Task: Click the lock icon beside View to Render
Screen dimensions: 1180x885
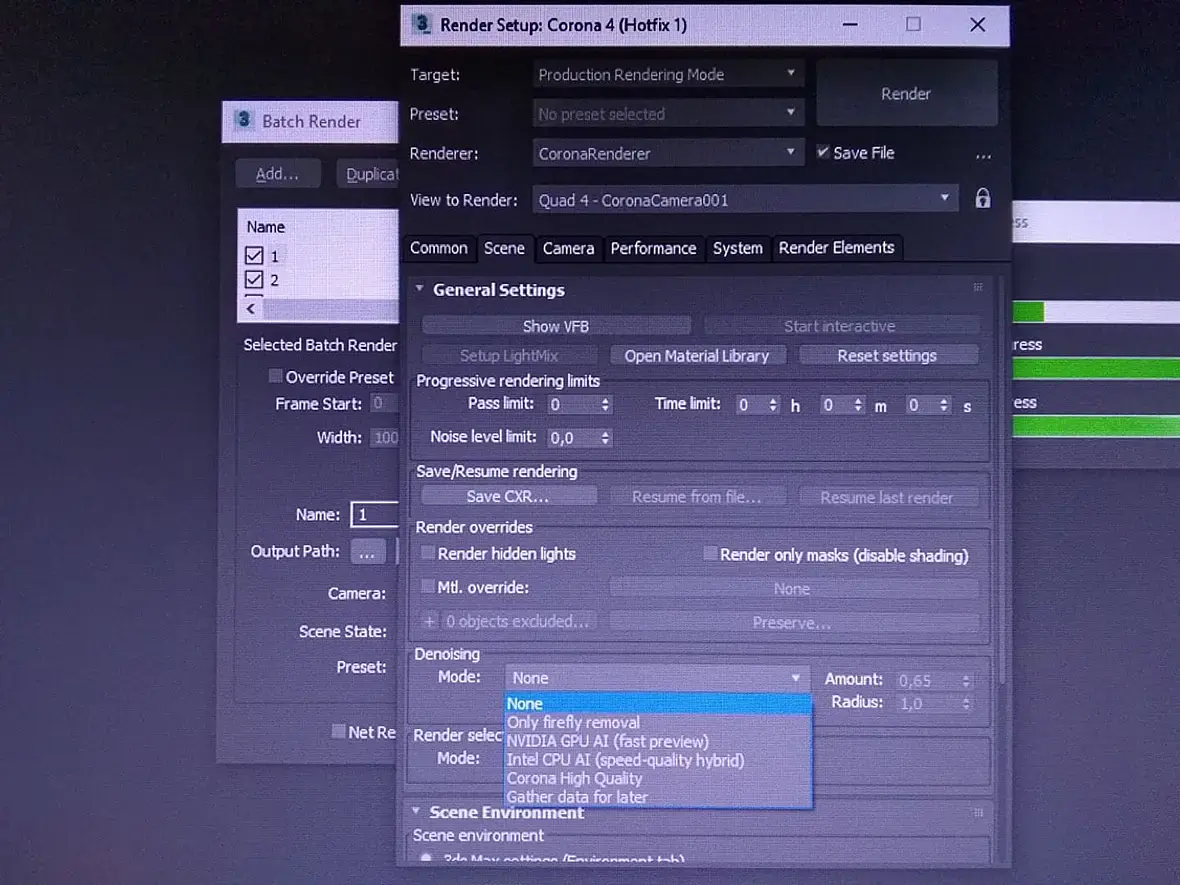Action: [x=982, y=199]
